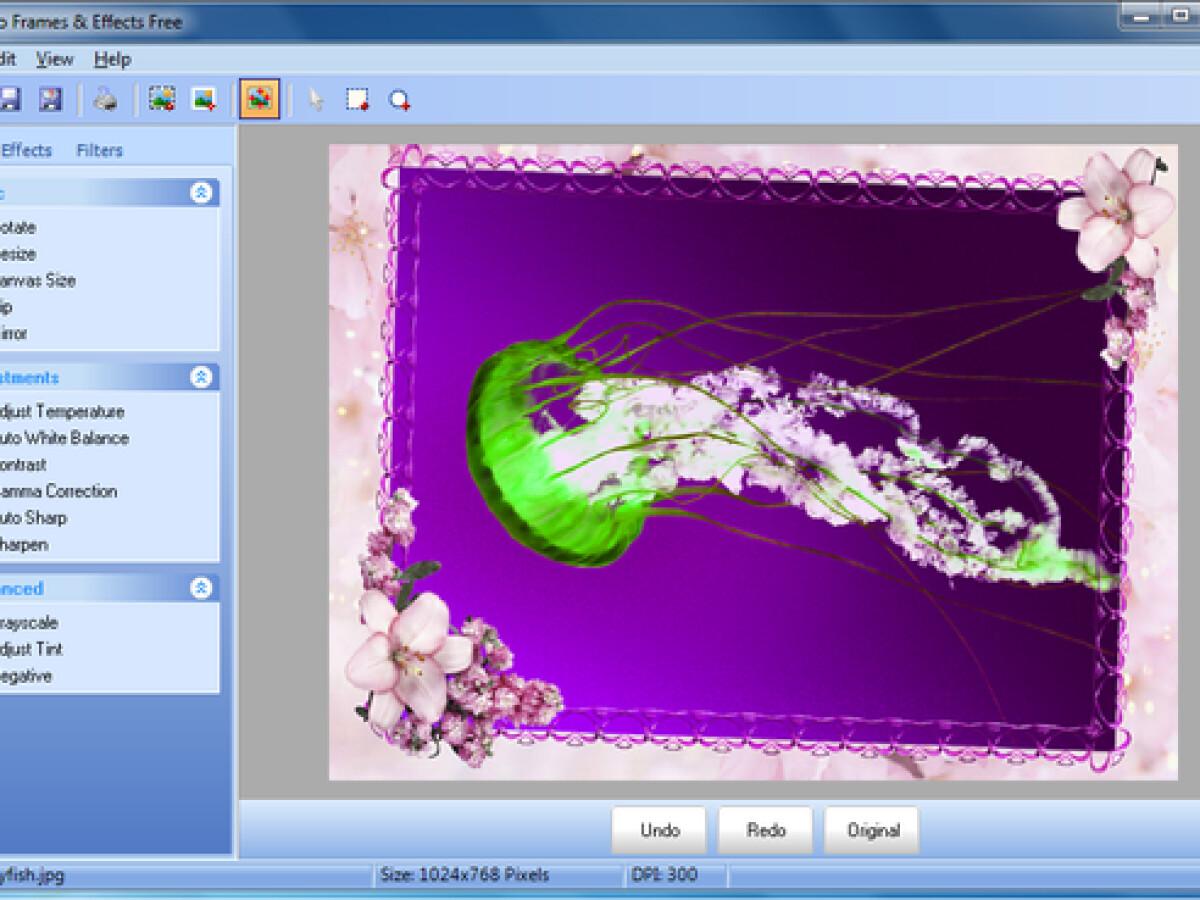Click the Save As floppy disk icon

tap(50, 99)
